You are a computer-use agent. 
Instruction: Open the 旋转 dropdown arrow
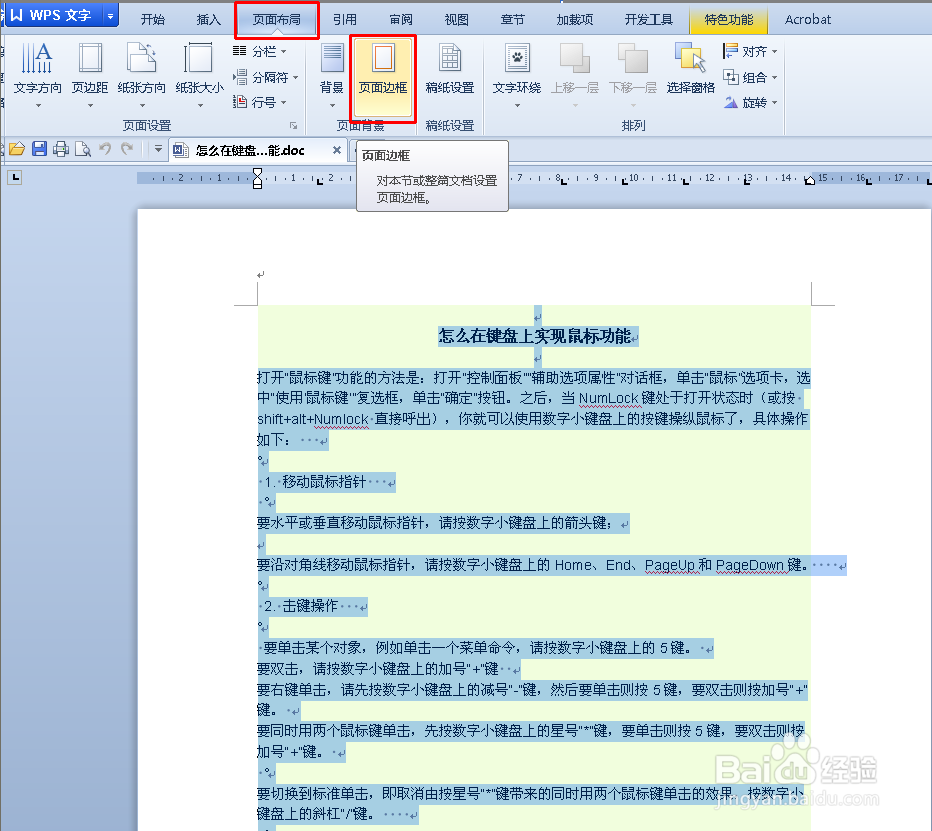[x=774, y=103]
